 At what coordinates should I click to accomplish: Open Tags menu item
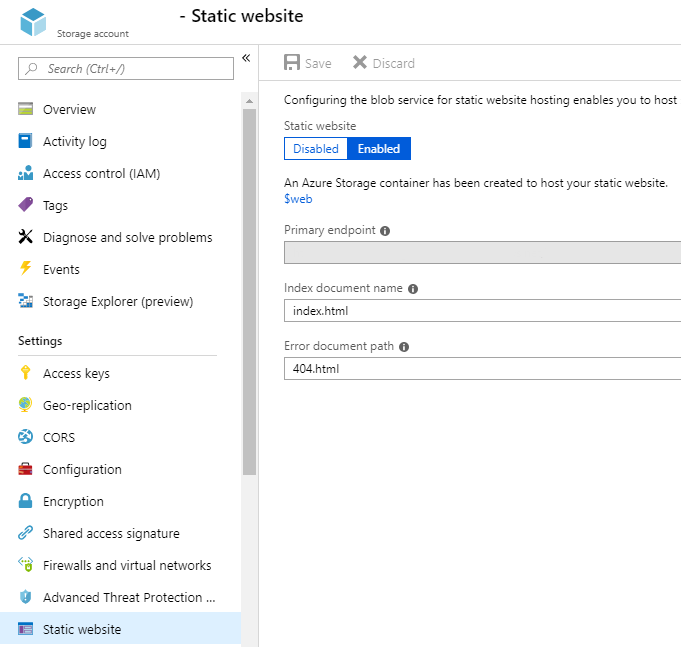point(55,205)
